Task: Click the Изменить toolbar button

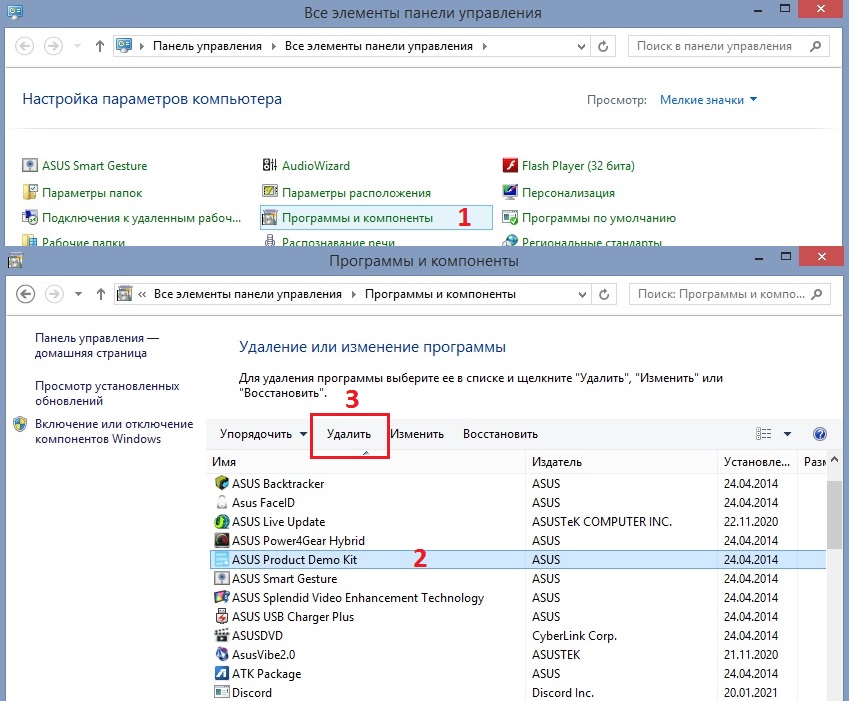Action: pyautogui.click(x=417, y=434)
